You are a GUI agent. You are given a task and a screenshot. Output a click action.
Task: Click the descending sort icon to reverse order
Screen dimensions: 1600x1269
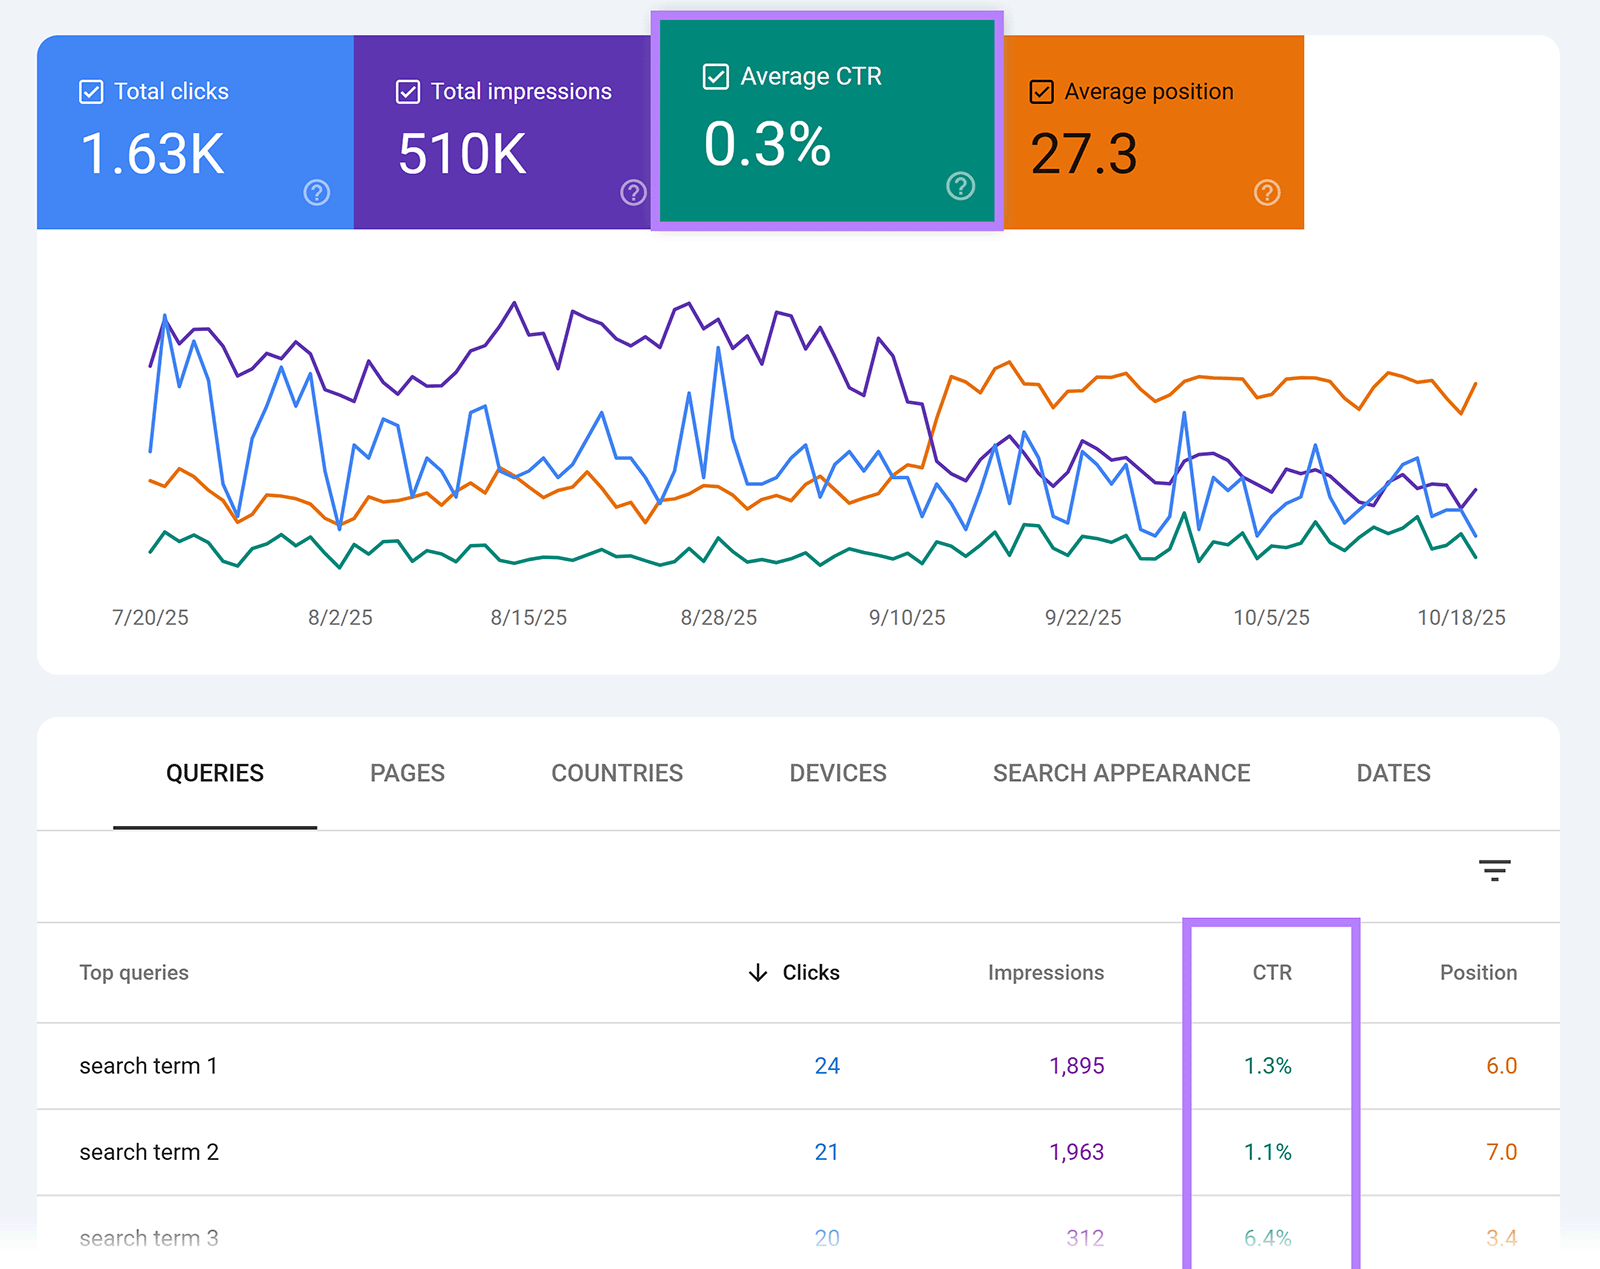[759, 972]
